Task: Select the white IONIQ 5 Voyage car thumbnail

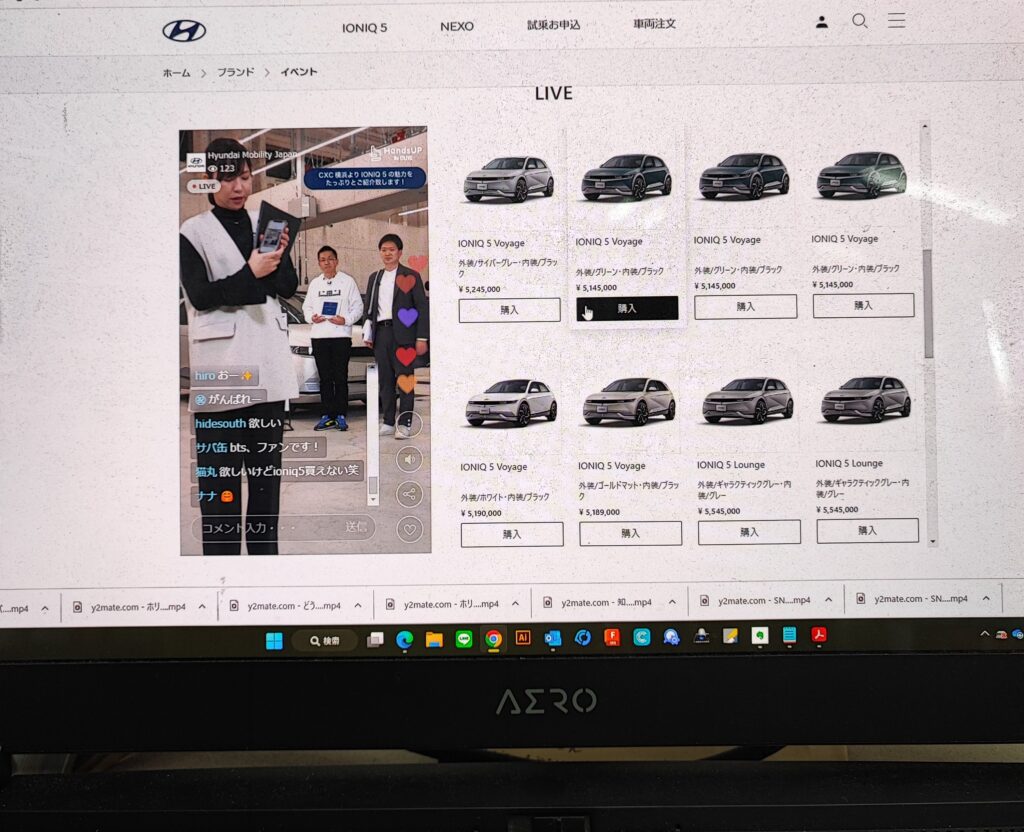Action: tap(510, 402)
